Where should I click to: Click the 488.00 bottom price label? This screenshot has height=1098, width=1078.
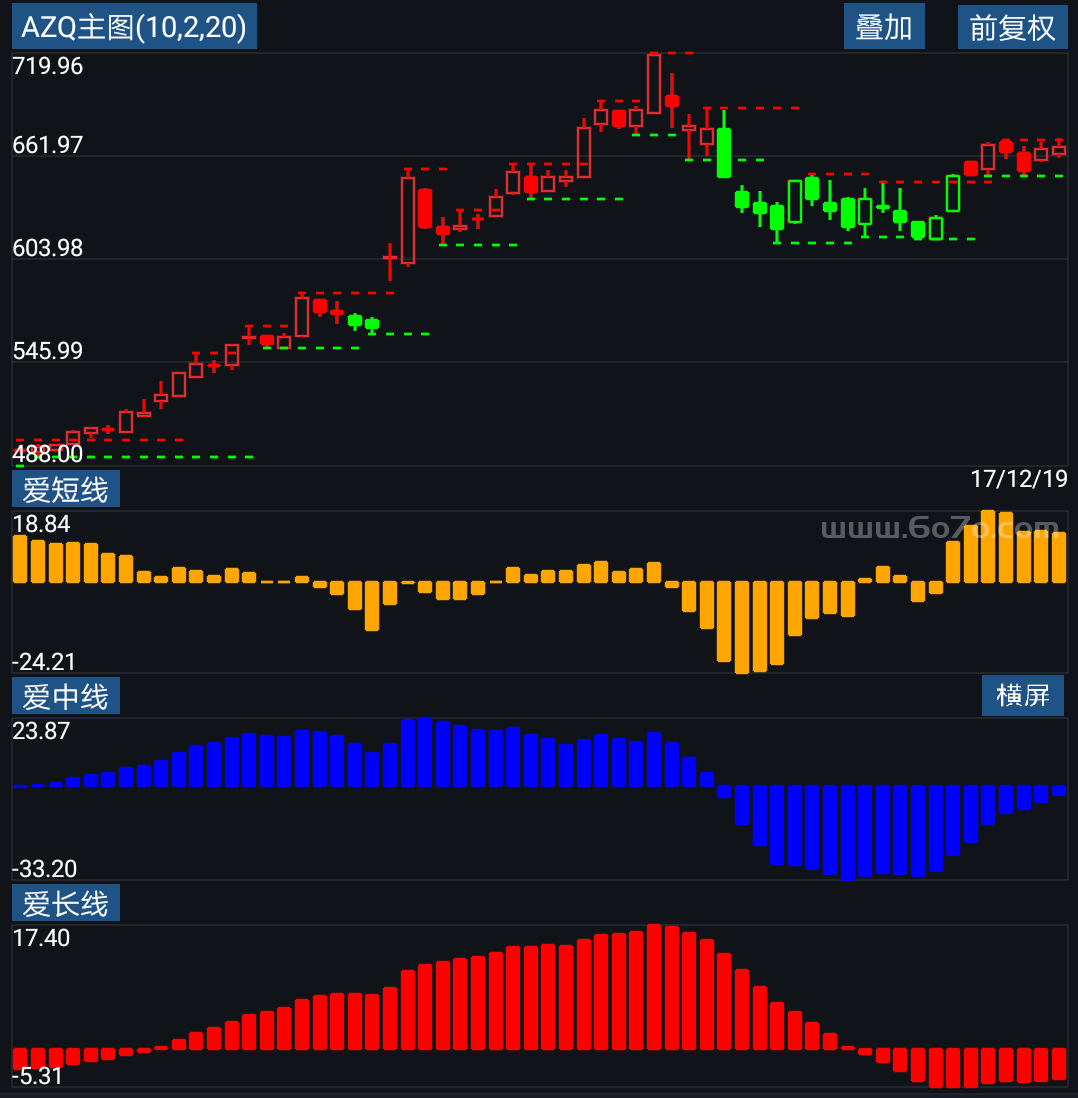[48, 454]
